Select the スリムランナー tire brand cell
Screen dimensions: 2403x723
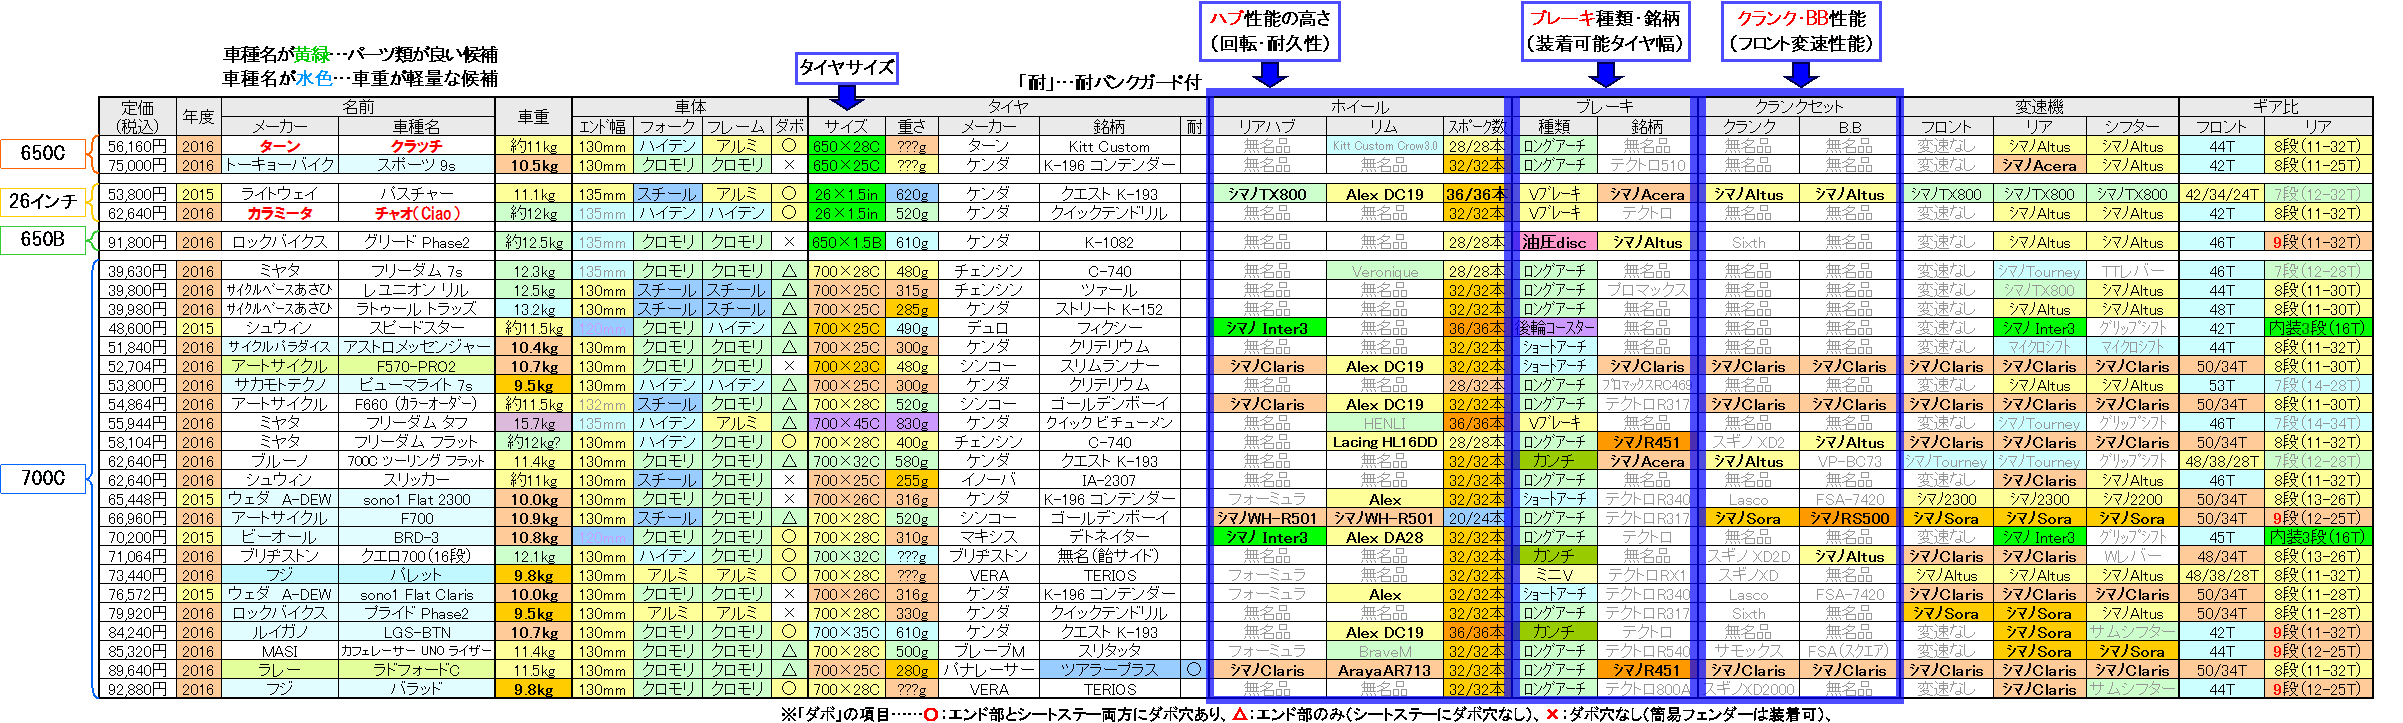[x=1109, y=366]
